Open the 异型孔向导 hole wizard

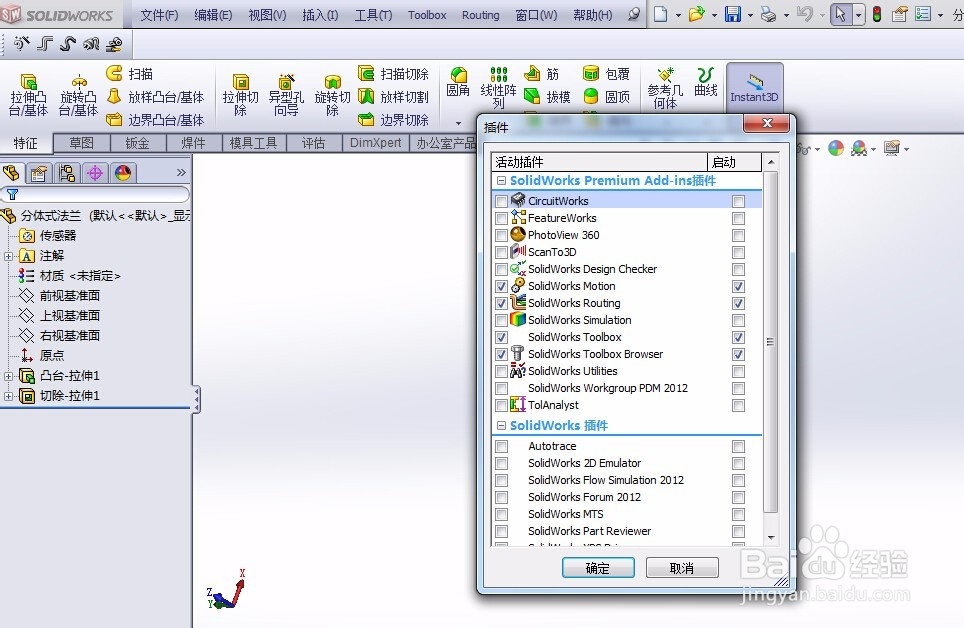pos(286,95)
